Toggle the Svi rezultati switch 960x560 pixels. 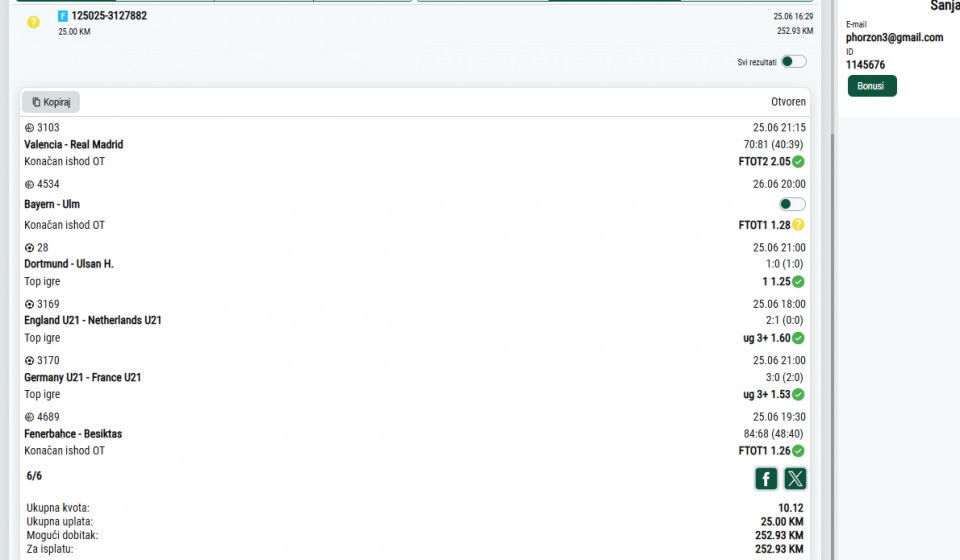pyautogui.click(x=793, y=61)
